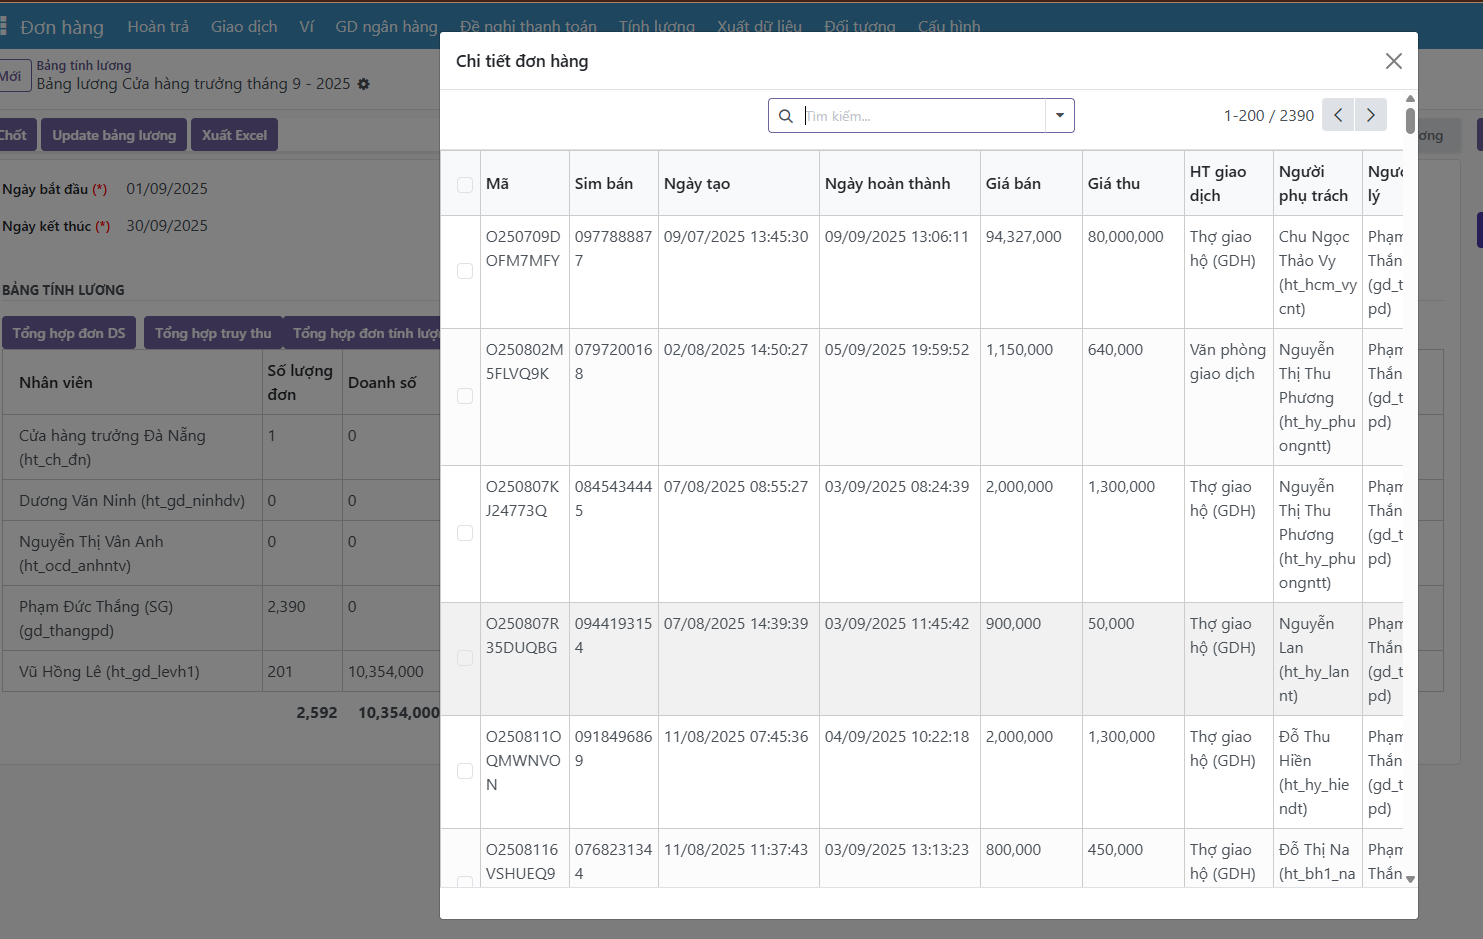Click the Xuất Excel button
The height and width of the screenshot is (939, 1483).
click(234, 135)
